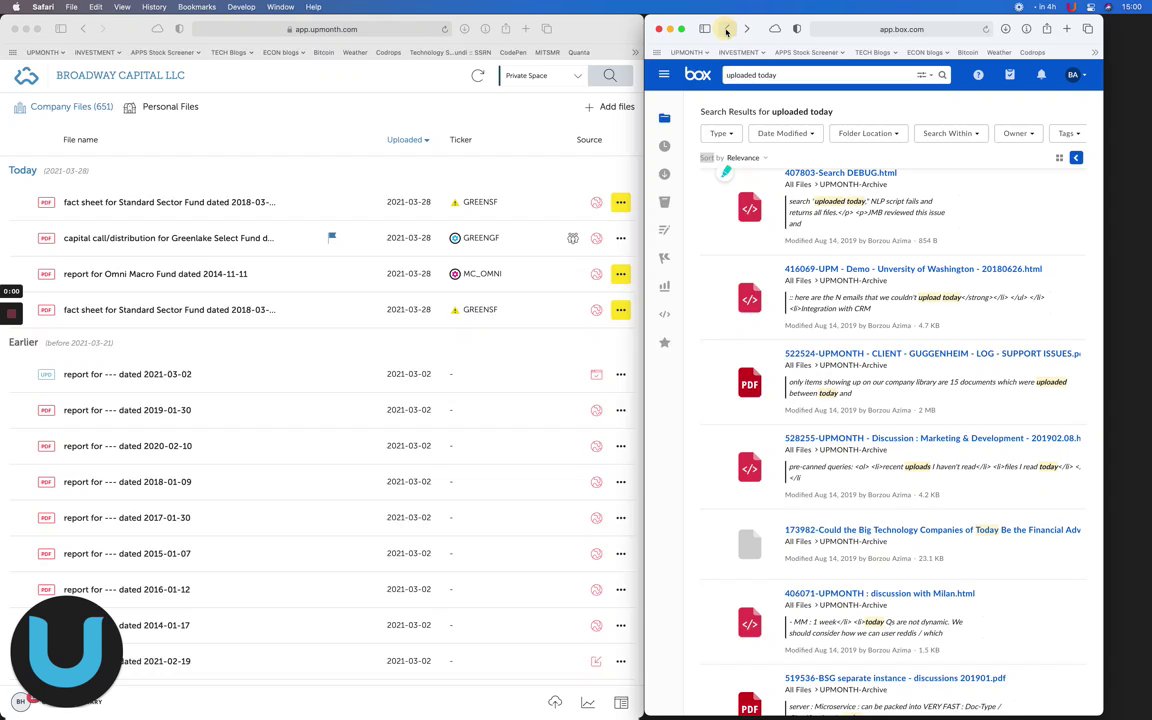The image size is (1152, 720).
Task: Open UPMONTH bookmarks folder in left Safari
Action: tap(46, 52)
